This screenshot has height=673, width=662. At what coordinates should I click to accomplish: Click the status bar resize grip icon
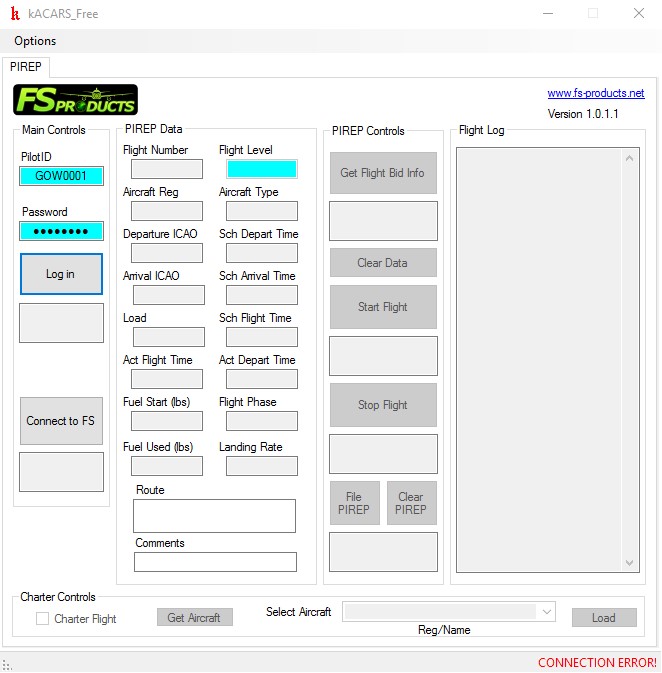tap(7, 665)
